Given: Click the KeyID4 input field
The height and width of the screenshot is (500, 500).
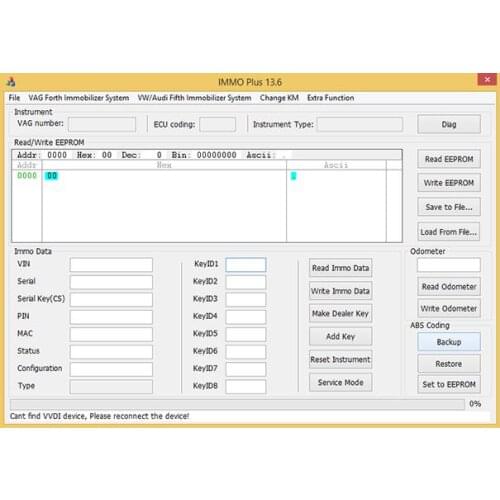Looking at the screenshot, I should pyautogui.click(x=246, y=317).
